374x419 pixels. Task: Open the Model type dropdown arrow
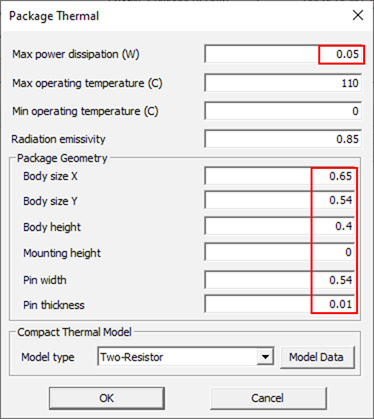tap(265, 357)
